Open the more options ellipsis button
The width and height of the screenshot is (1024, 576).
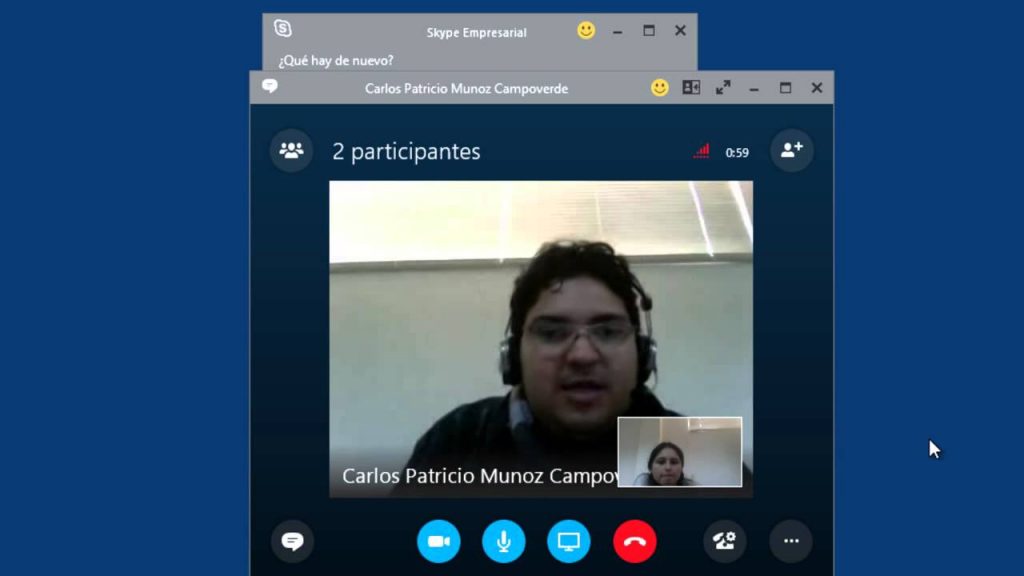(791, 541)
